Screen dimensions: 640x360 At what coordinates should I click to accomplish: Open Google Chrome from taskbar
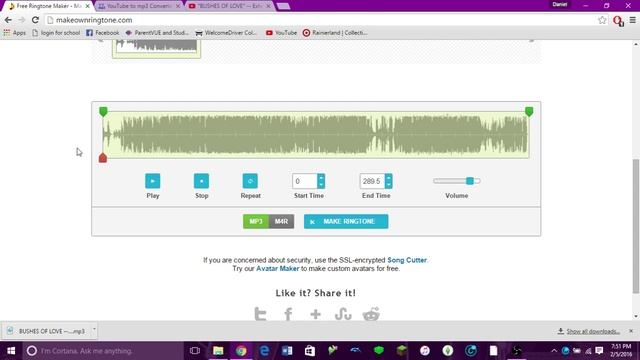tap(241, 351)
